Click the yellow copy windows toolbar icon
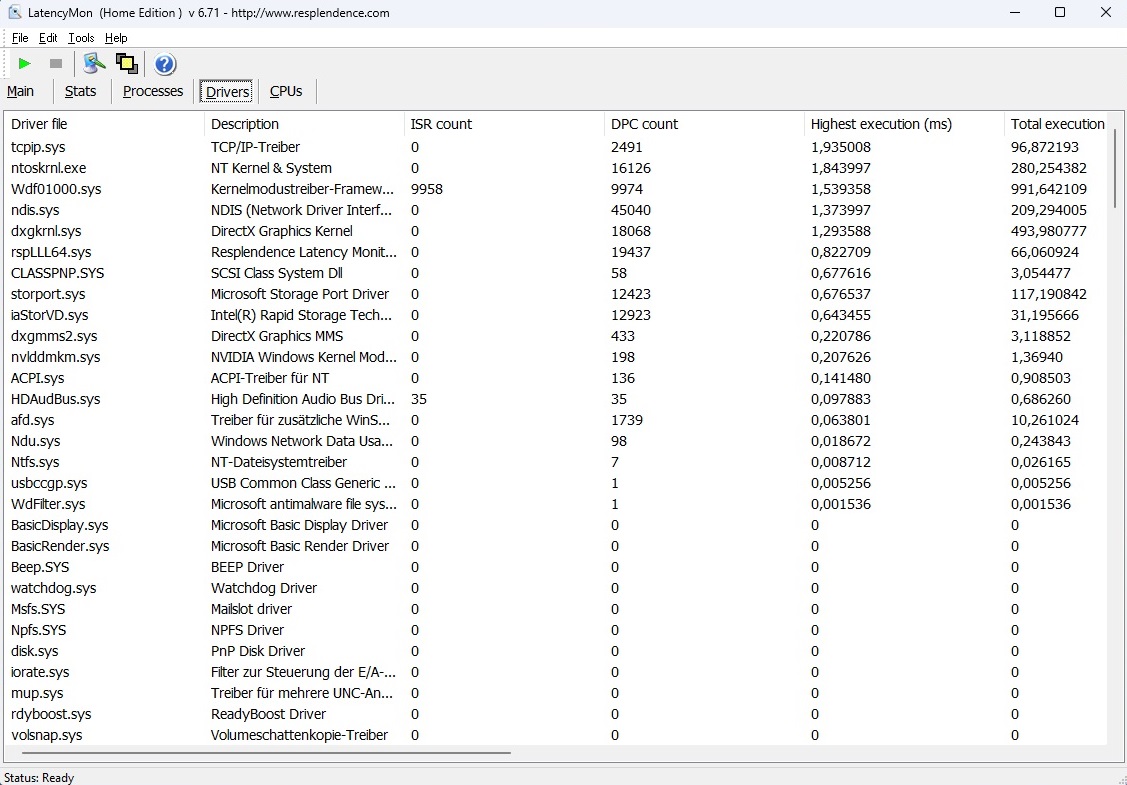The image size is (1127, 785). [x=127, y=64]
